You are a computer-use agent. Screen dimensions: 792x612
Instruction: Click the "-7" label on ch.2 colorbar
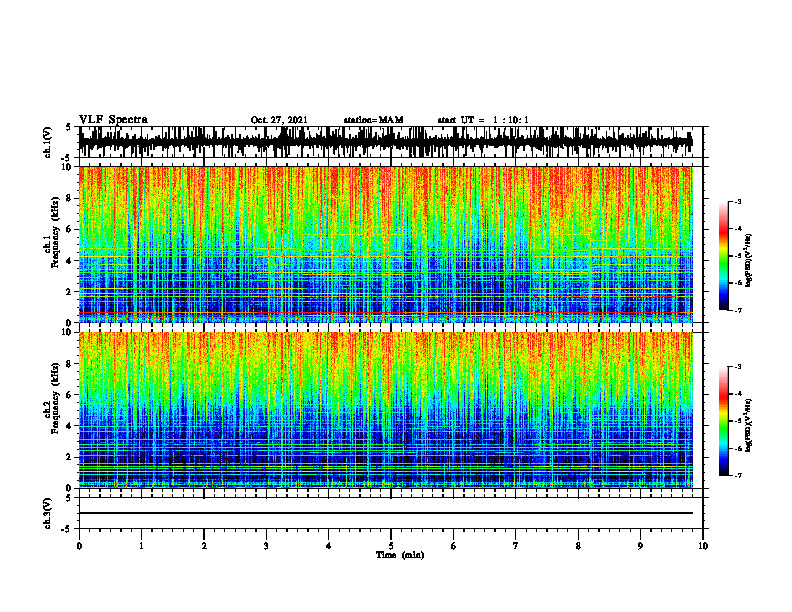(737, 475)
